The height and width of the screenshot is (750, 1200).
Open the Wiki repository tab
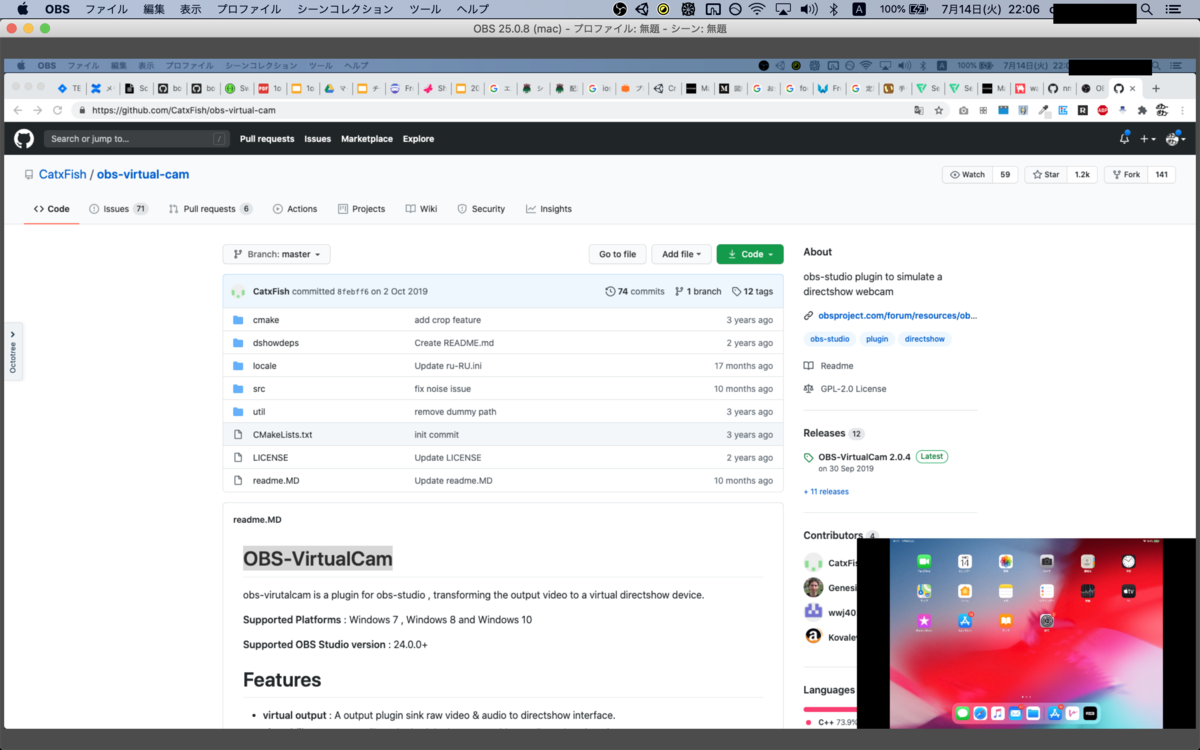(x=421, y=209)
